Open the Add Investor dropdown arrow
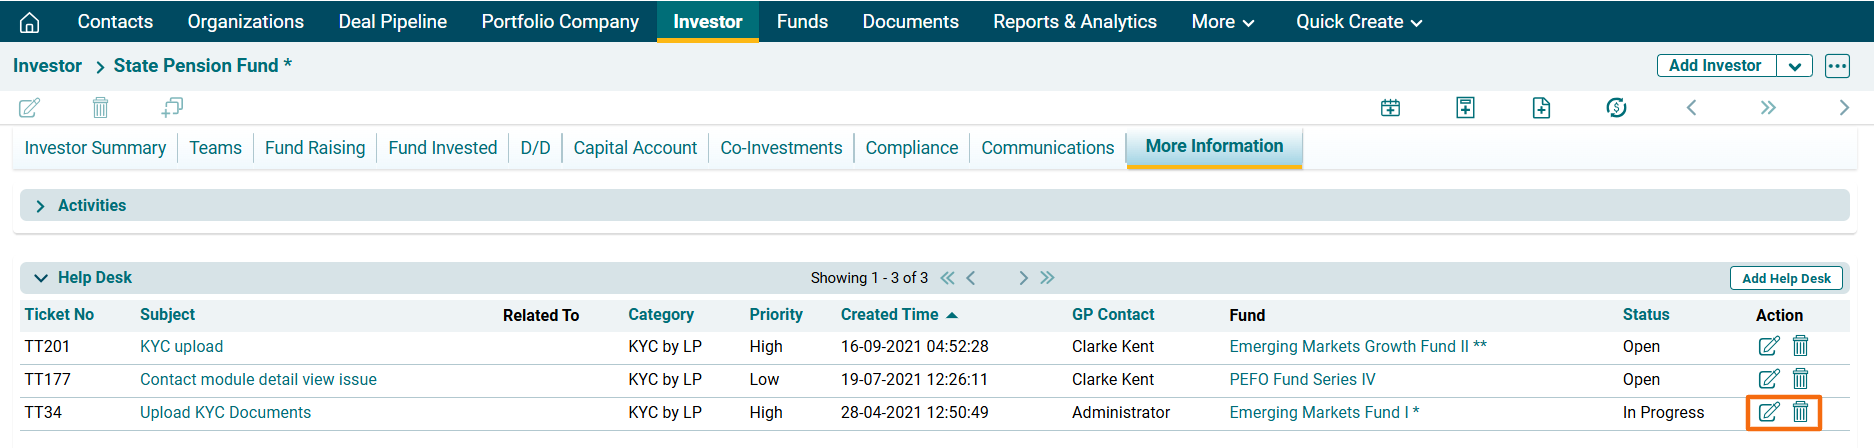Image resolution: width=1874 pixels, height=448 pixels. point(1794,66)
